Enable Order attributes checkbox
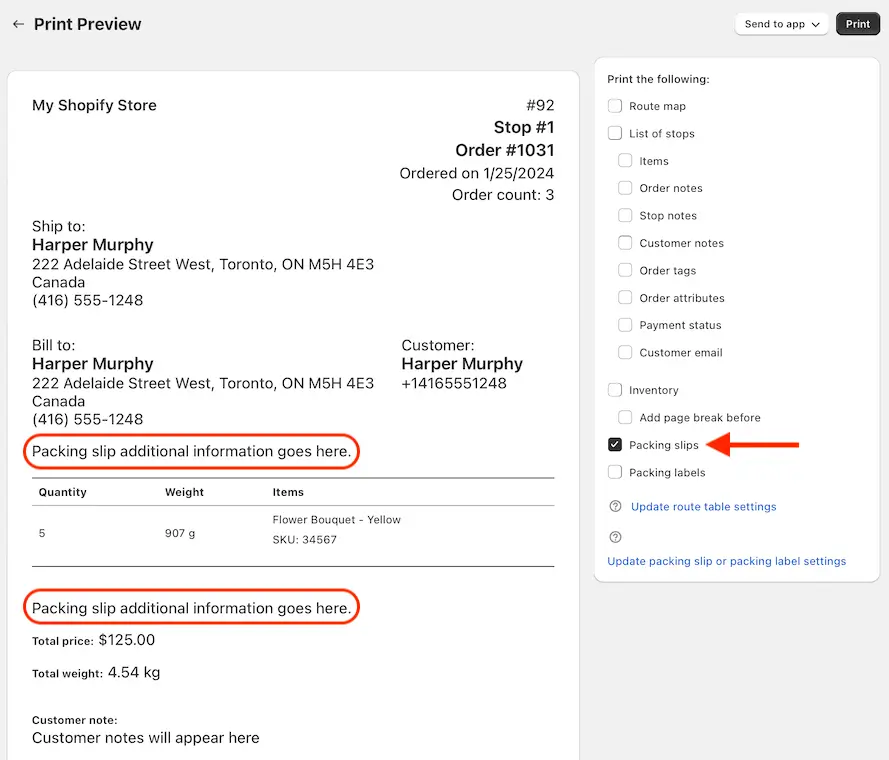 pyautogui.click(x=625, y=298)
